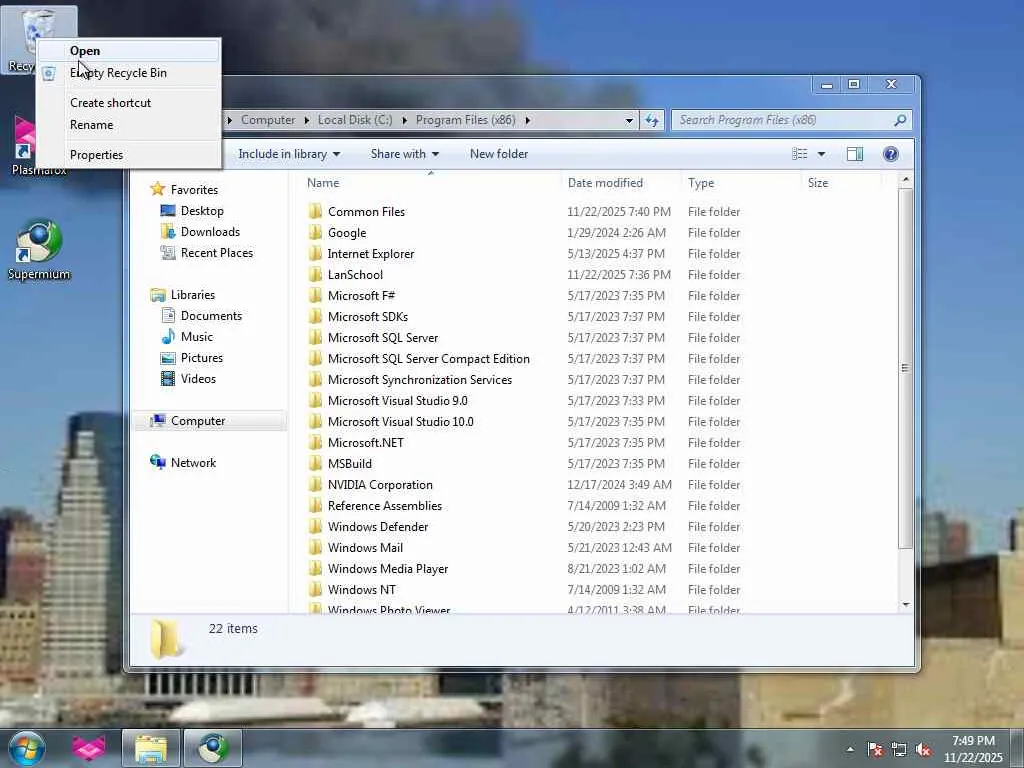The width and height of the screenshot is (1024, 768).
Task: Choose Create shortcut in context menu
Action: tap(128, 103)
